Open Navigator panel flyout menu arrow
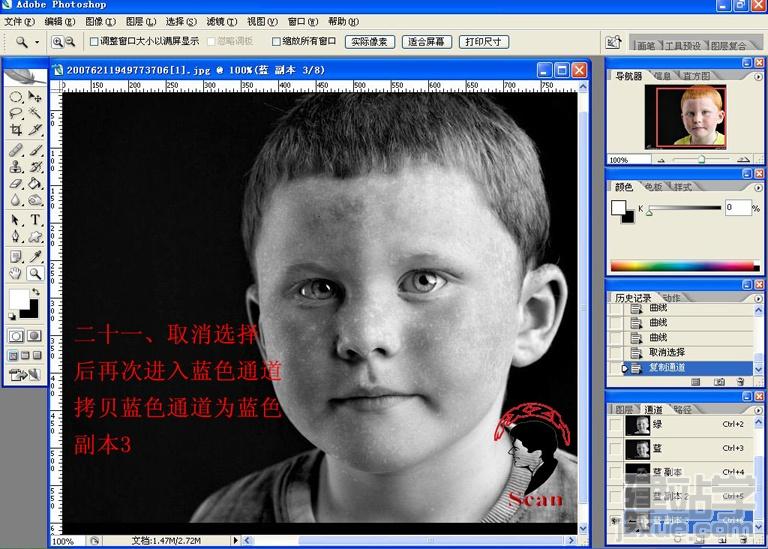768x549 pixels. pos(758,77)
